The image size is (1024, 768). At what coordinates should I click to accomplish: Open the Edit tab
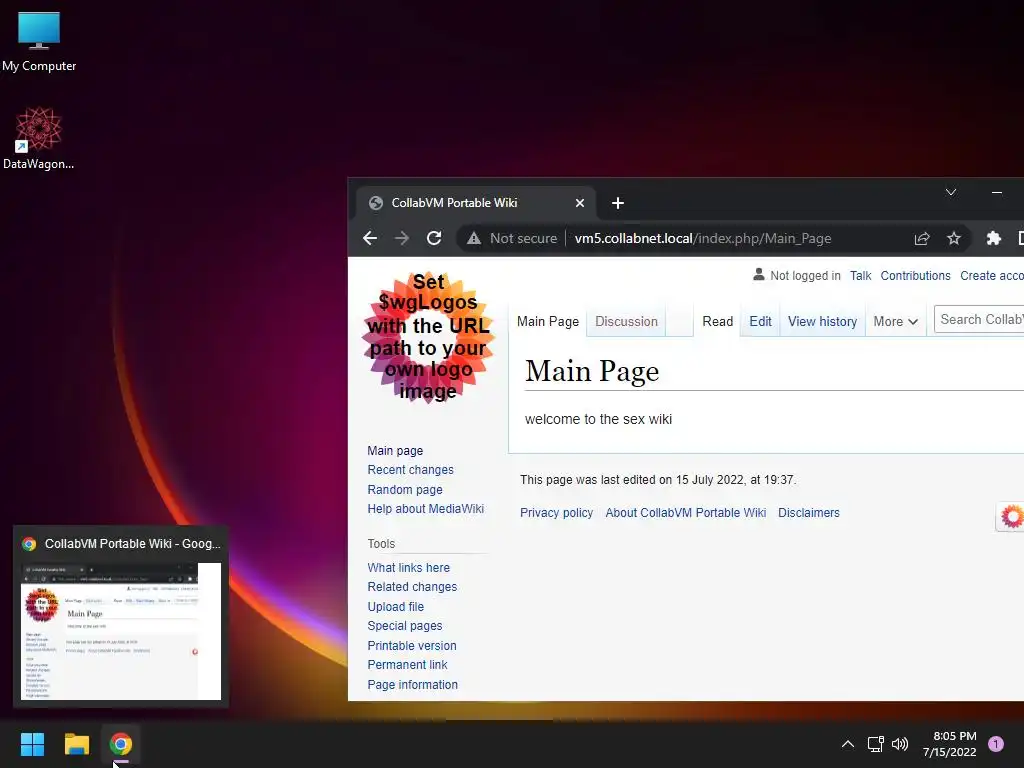(x=760, y=321)
